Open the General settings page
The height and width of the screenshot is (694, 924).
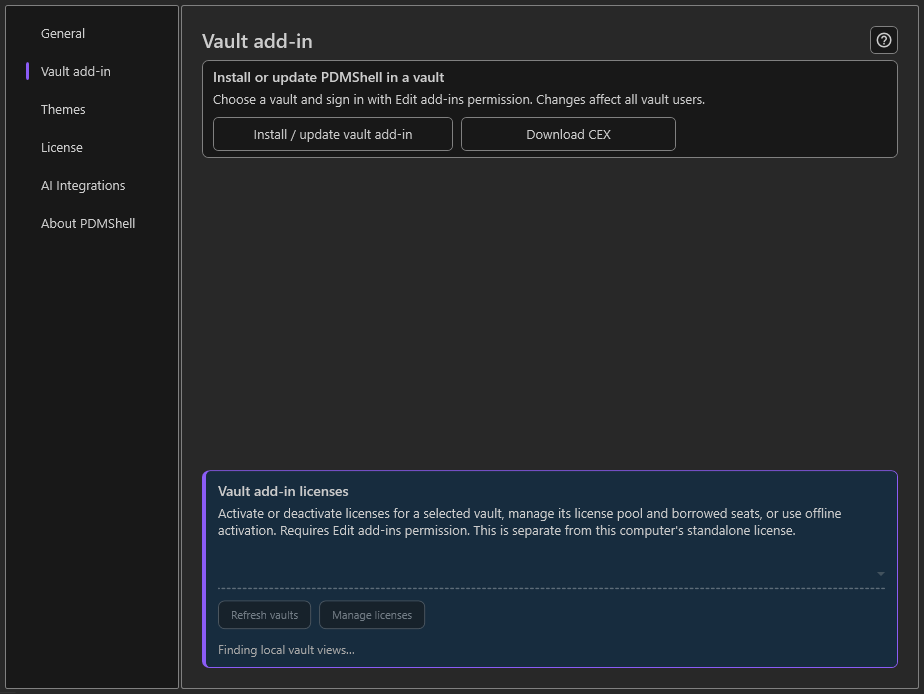click(62, 34)
